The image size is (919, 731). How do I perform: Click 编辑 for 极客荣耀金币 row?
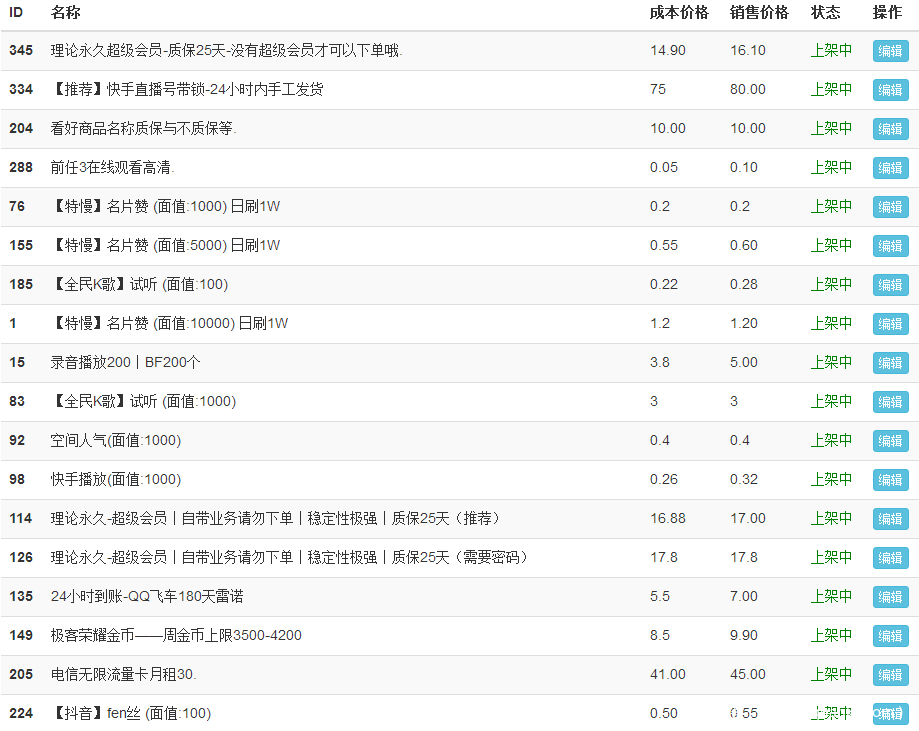890,636
